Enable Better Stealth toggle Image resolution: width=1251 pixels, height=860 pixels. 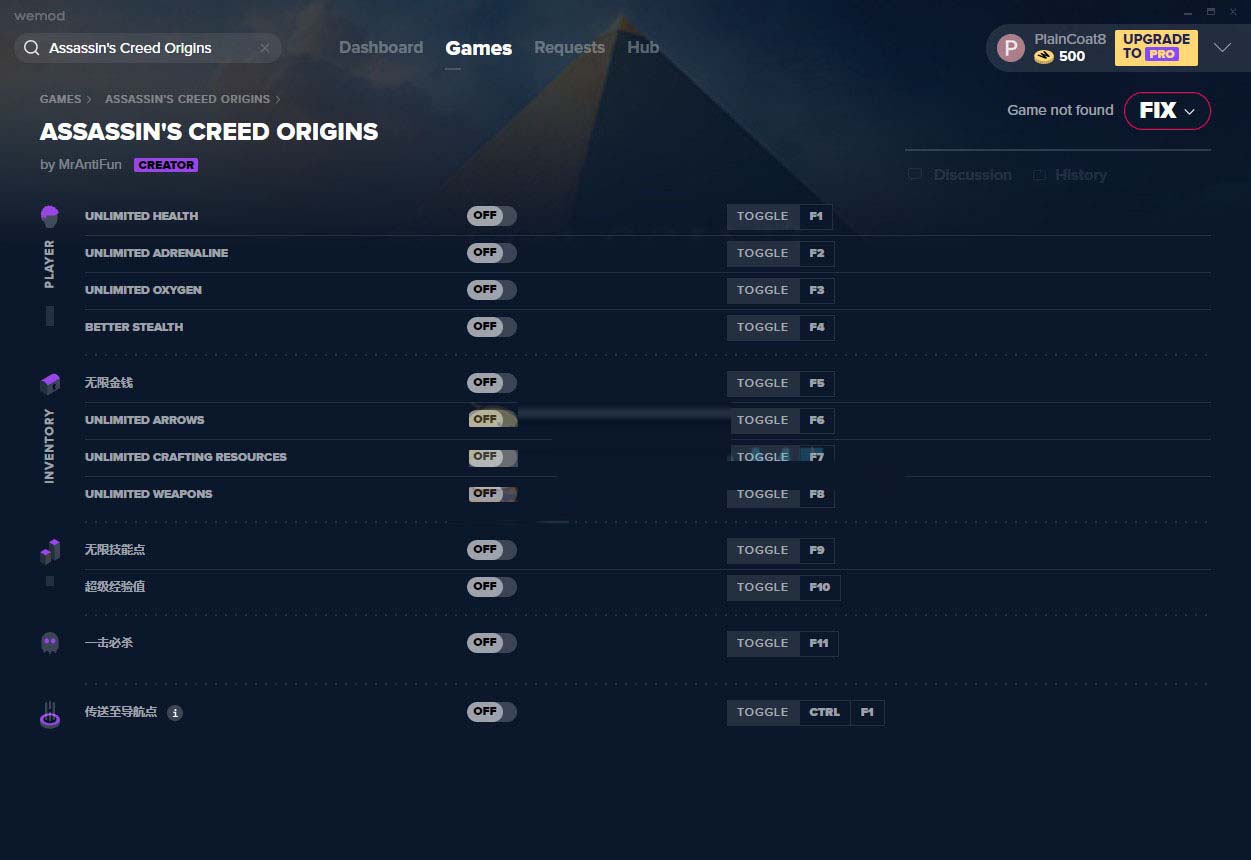[492, 327]
